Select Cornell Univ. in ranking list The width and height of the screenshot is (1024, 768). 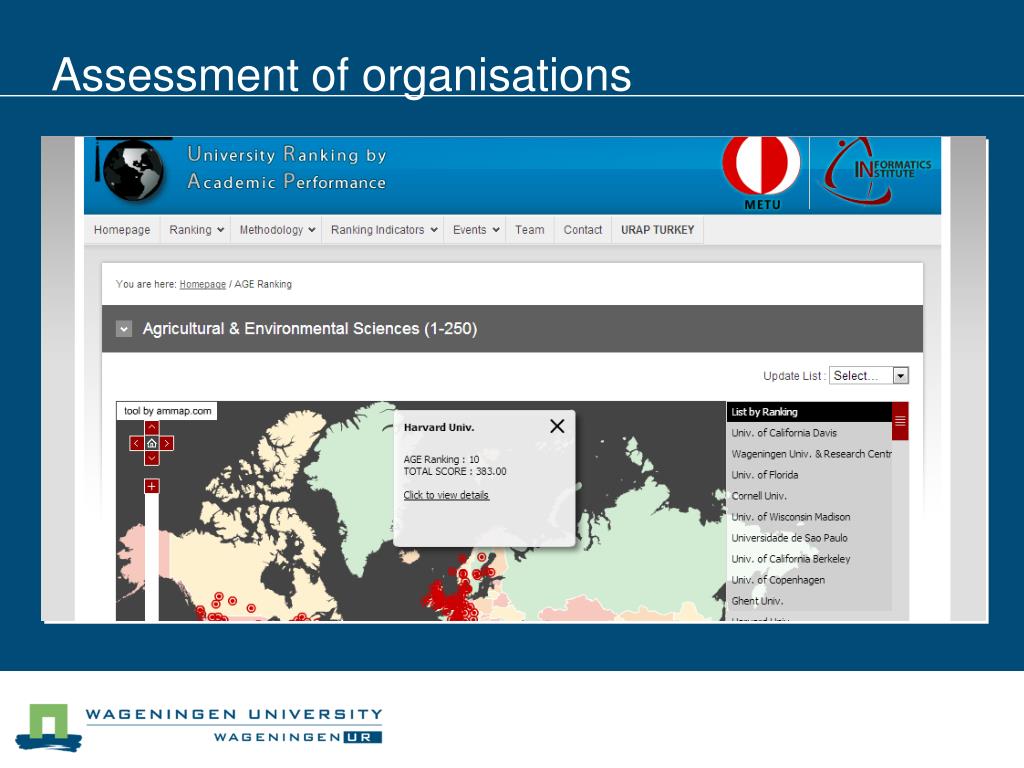coord(809,496)
